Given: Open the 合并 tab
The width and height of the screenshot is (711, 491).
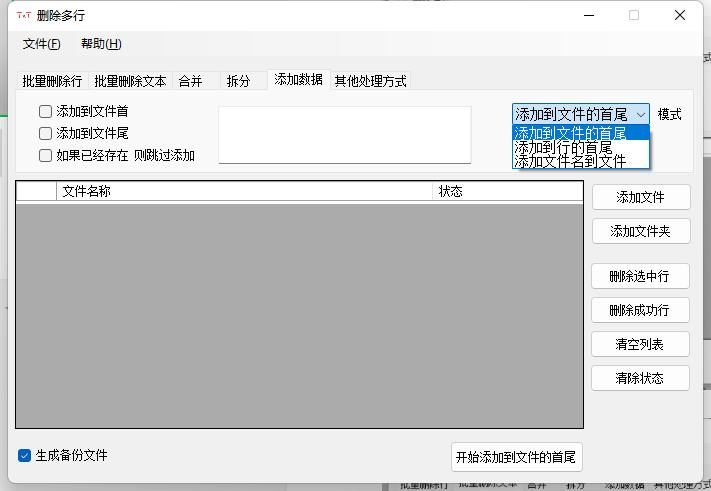Looking at the screenshot, I should (196, 81).
